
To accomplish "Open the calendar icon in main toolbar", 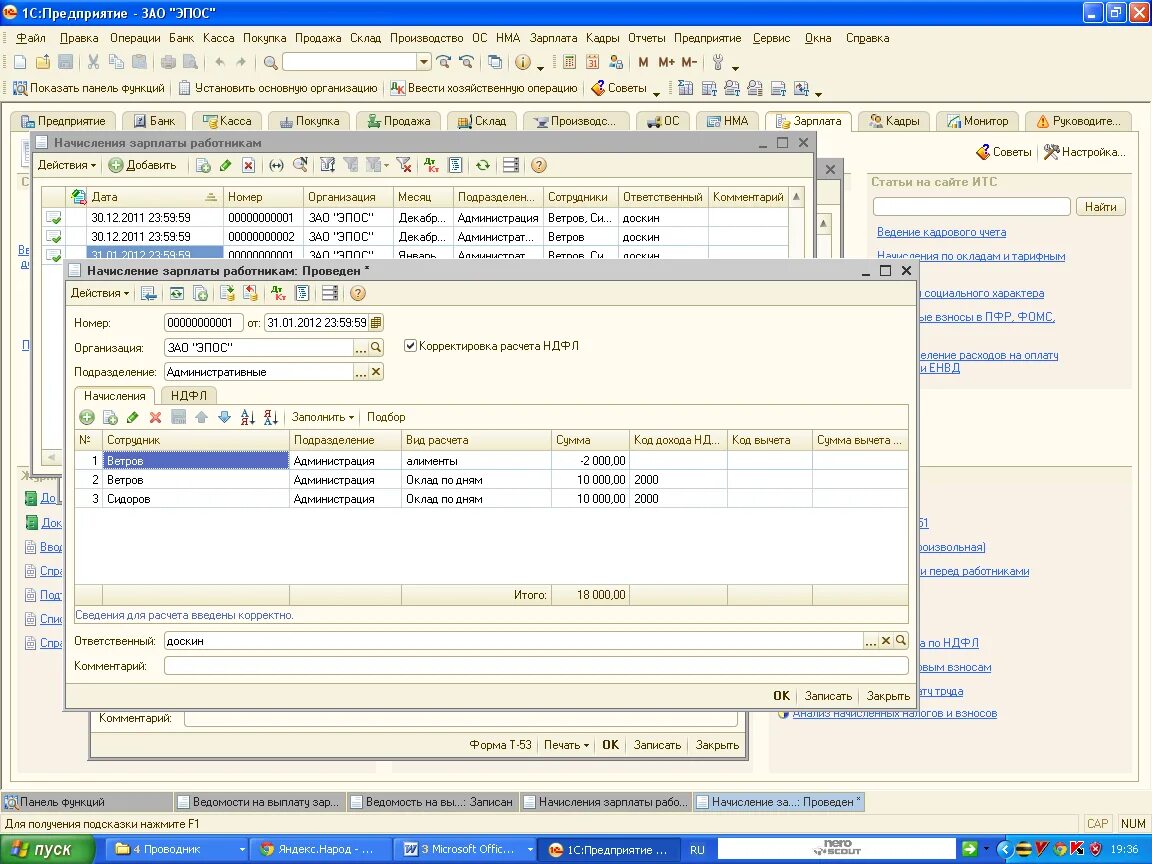I will tap(592, 62).
